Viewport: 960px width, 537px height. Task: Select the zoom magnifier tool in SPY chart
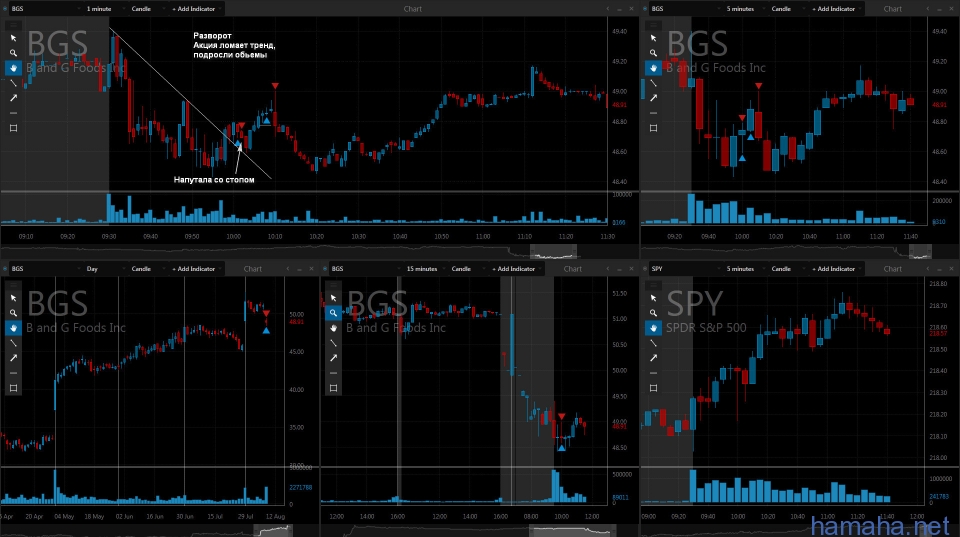[x=653, y=313]
